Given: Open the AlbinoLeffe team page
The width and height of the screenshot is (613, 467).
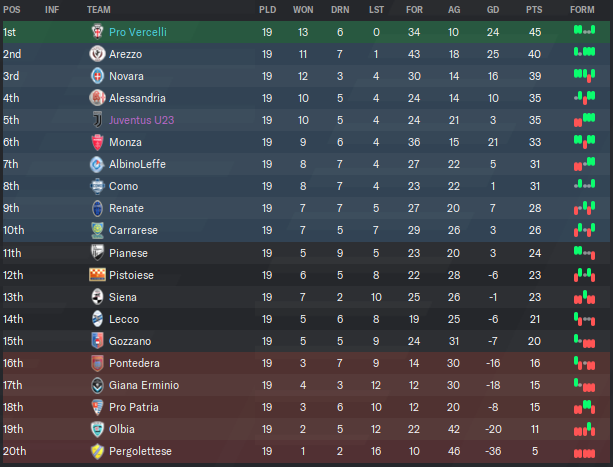Looking at the screenshot, I should coord(137,164).
